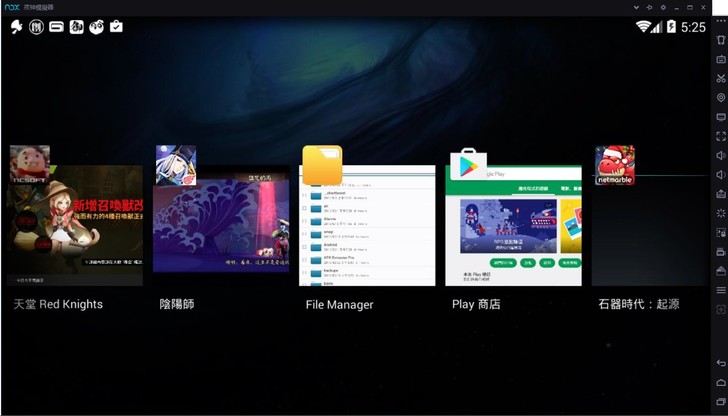Click the NCSOFT Red Knights app icon

(x=30, y=165)
